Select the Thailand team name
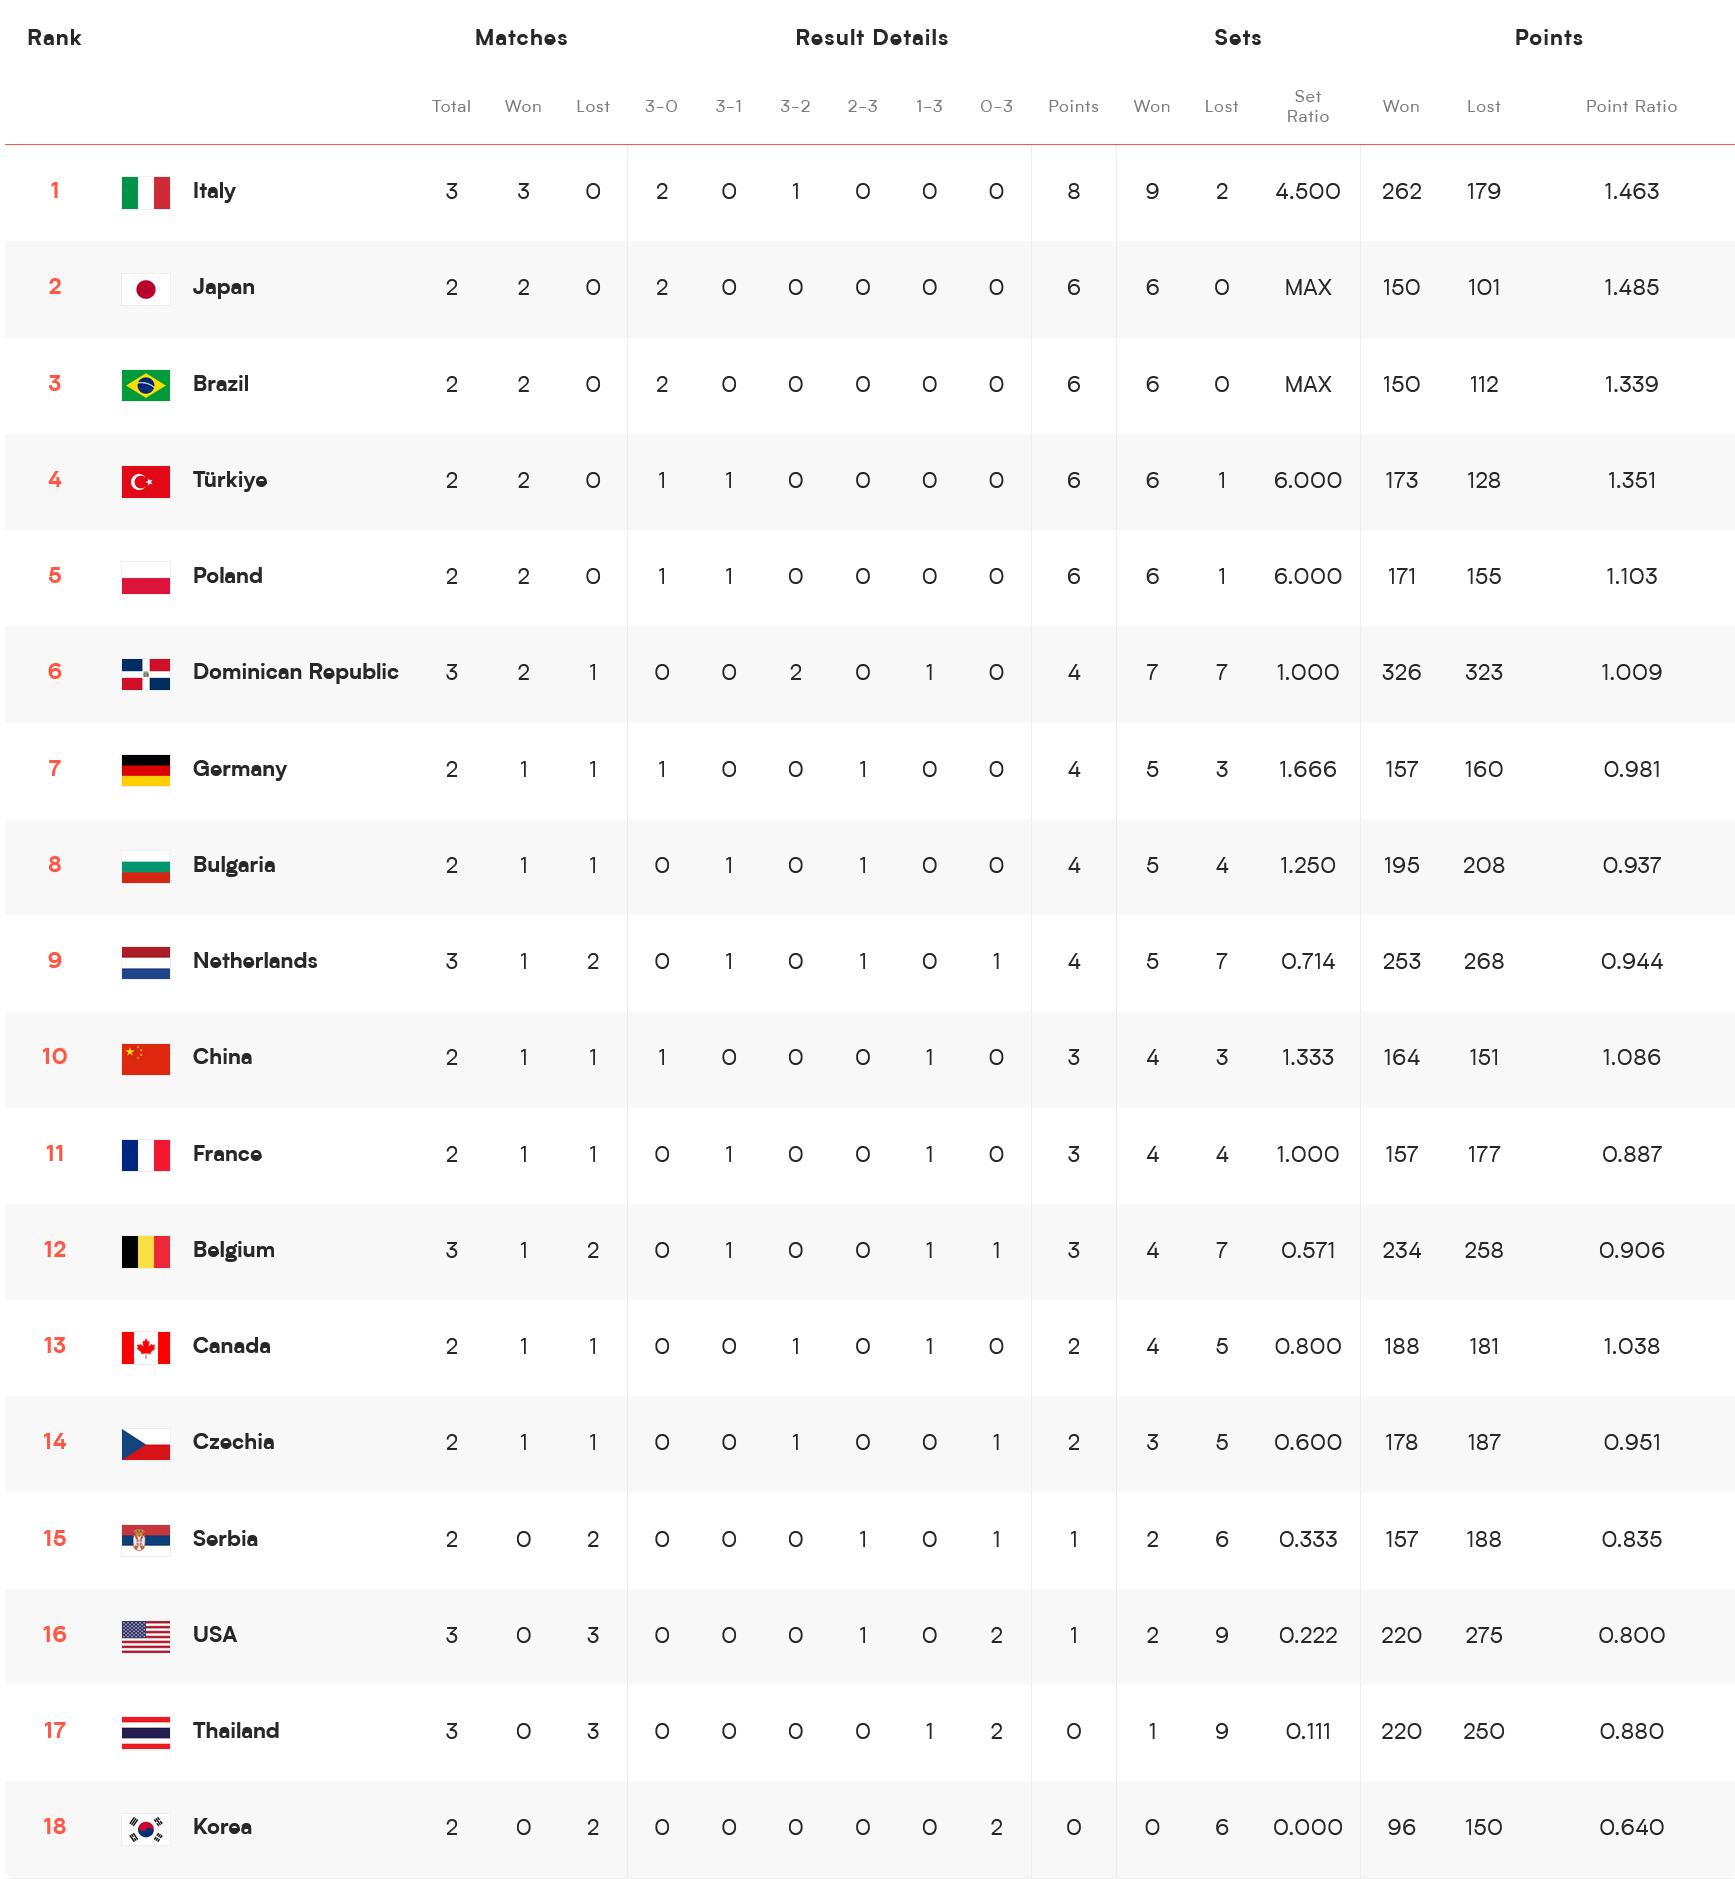 tap(236, 1731)
